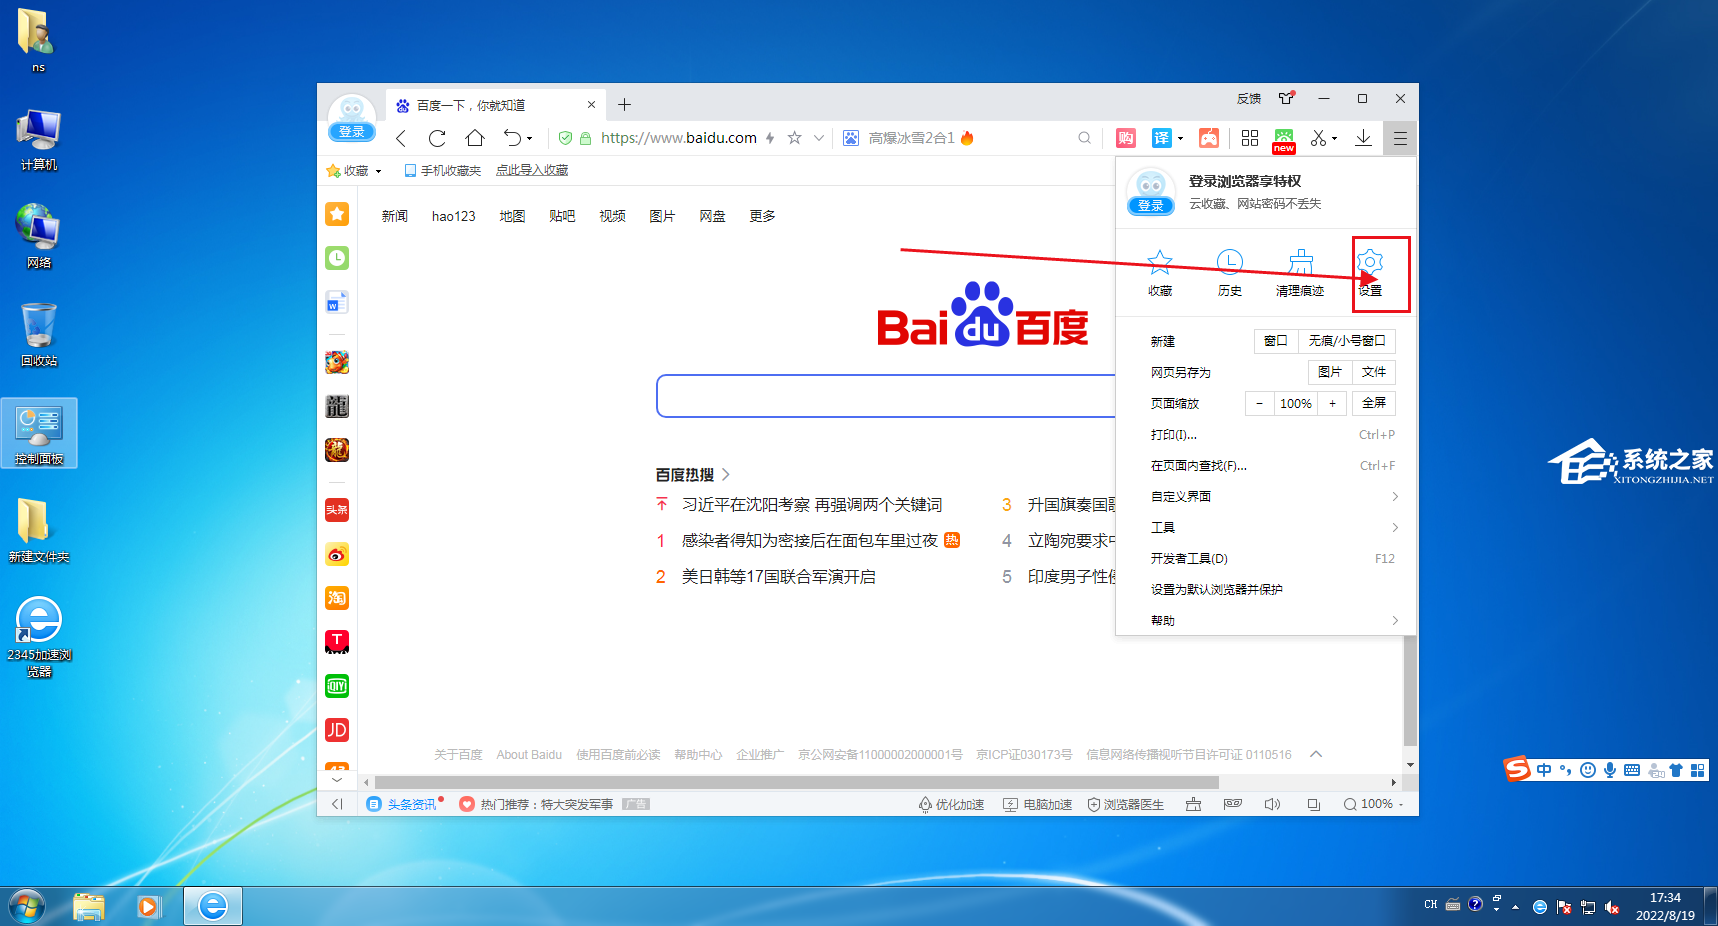Click the blue Login (登录) button in the menu panel

(1151, 205)
